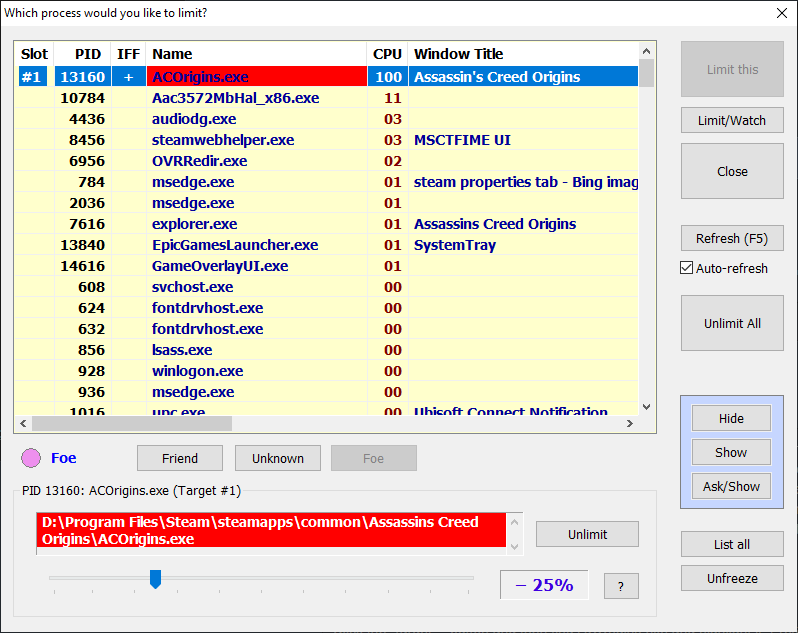The image size is (798, 633).
Task: Click the -25% limit value box
Action: pyautogui.click(x=544, y=585)
